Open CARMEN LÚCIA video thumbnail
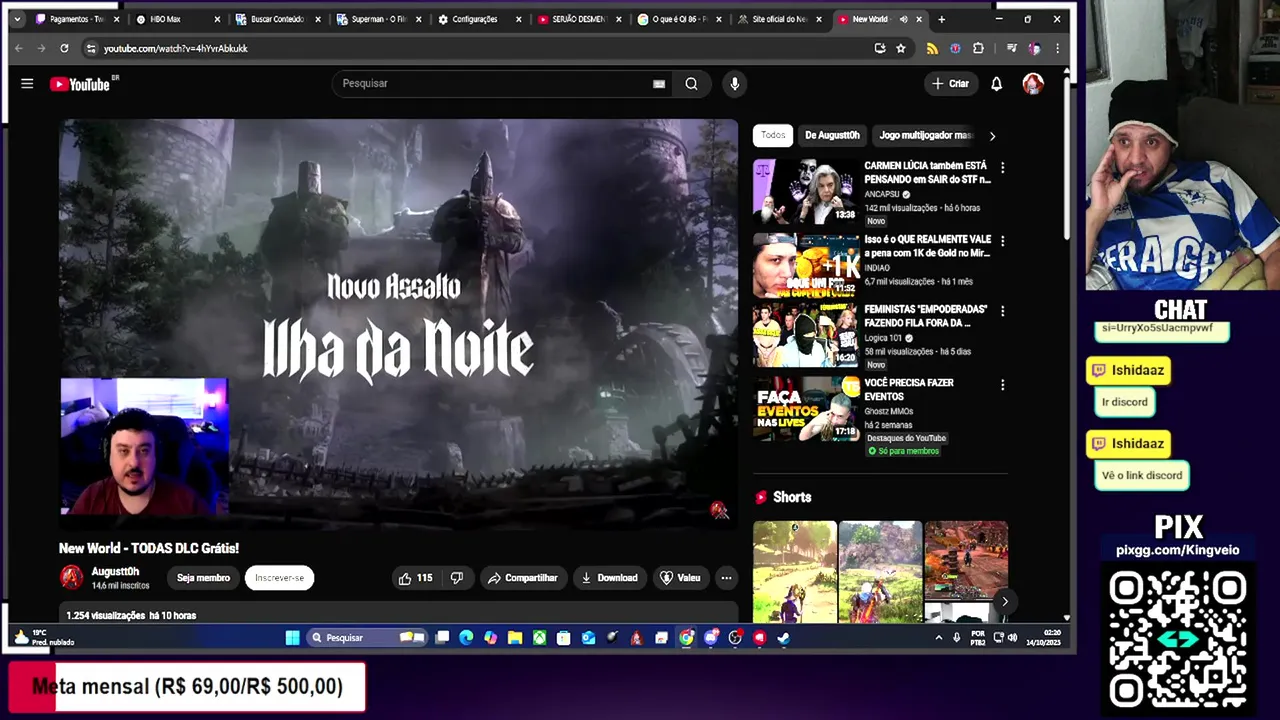 point(805,191)
